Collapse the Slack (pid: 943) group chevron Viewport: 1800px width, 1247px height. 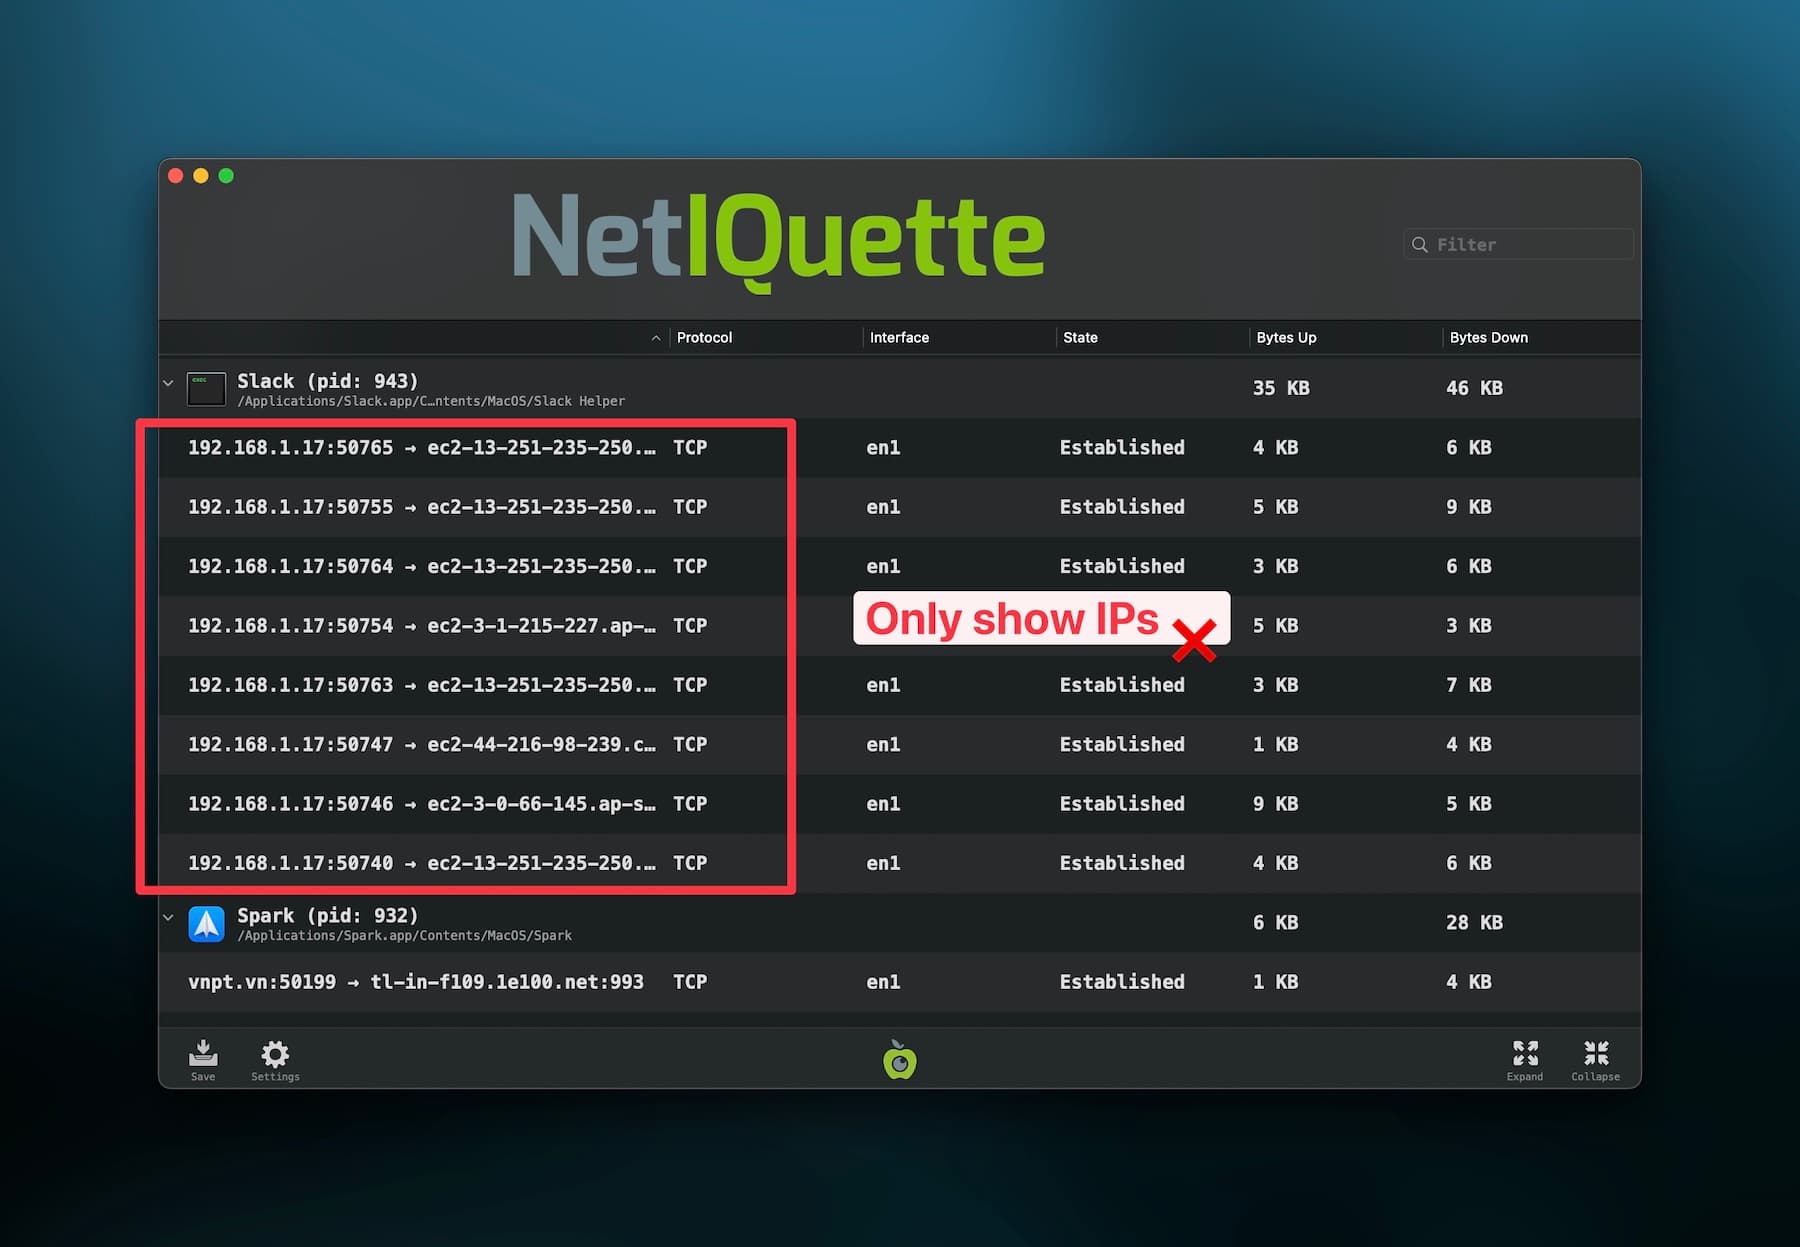tap(168, 383)
